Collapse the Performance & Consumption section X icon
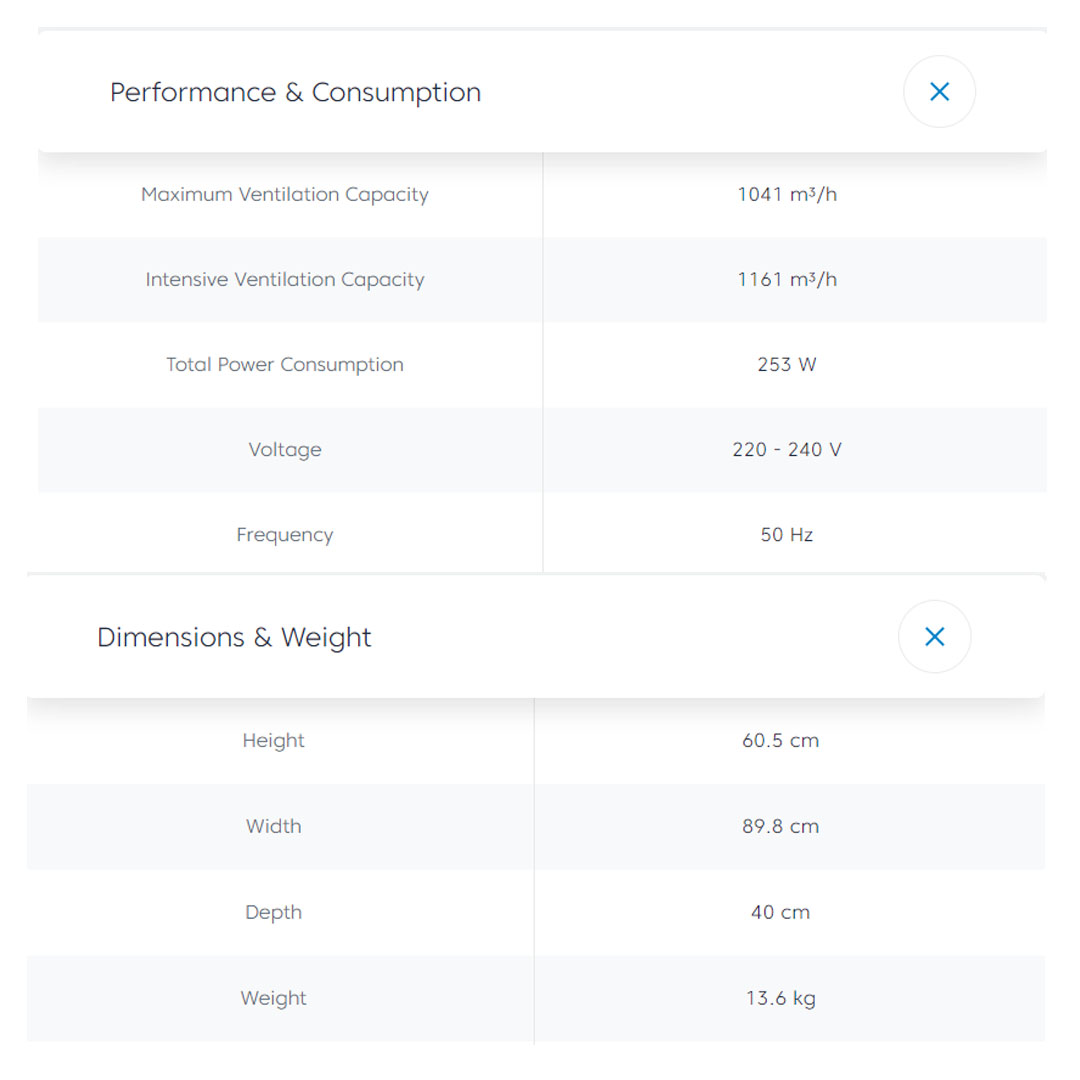This screenshot has height=1080, width=1080. coord(939,92)
